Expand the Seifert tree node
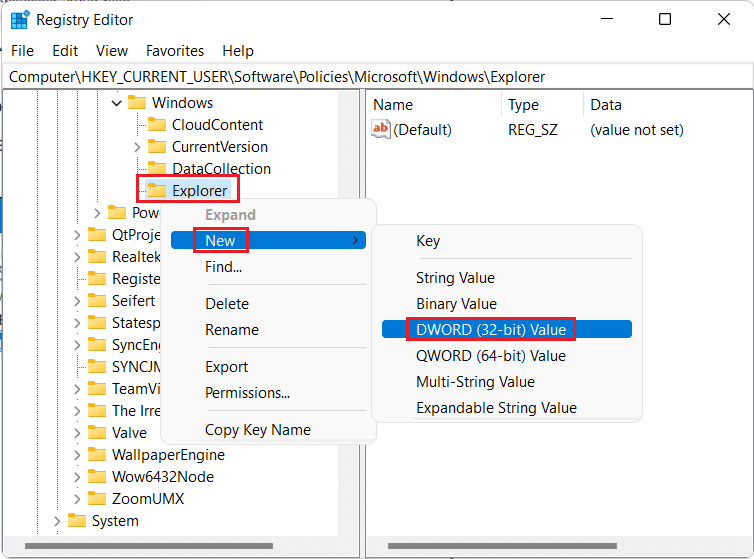Viewport: 754px width, 559px height. 77,301
